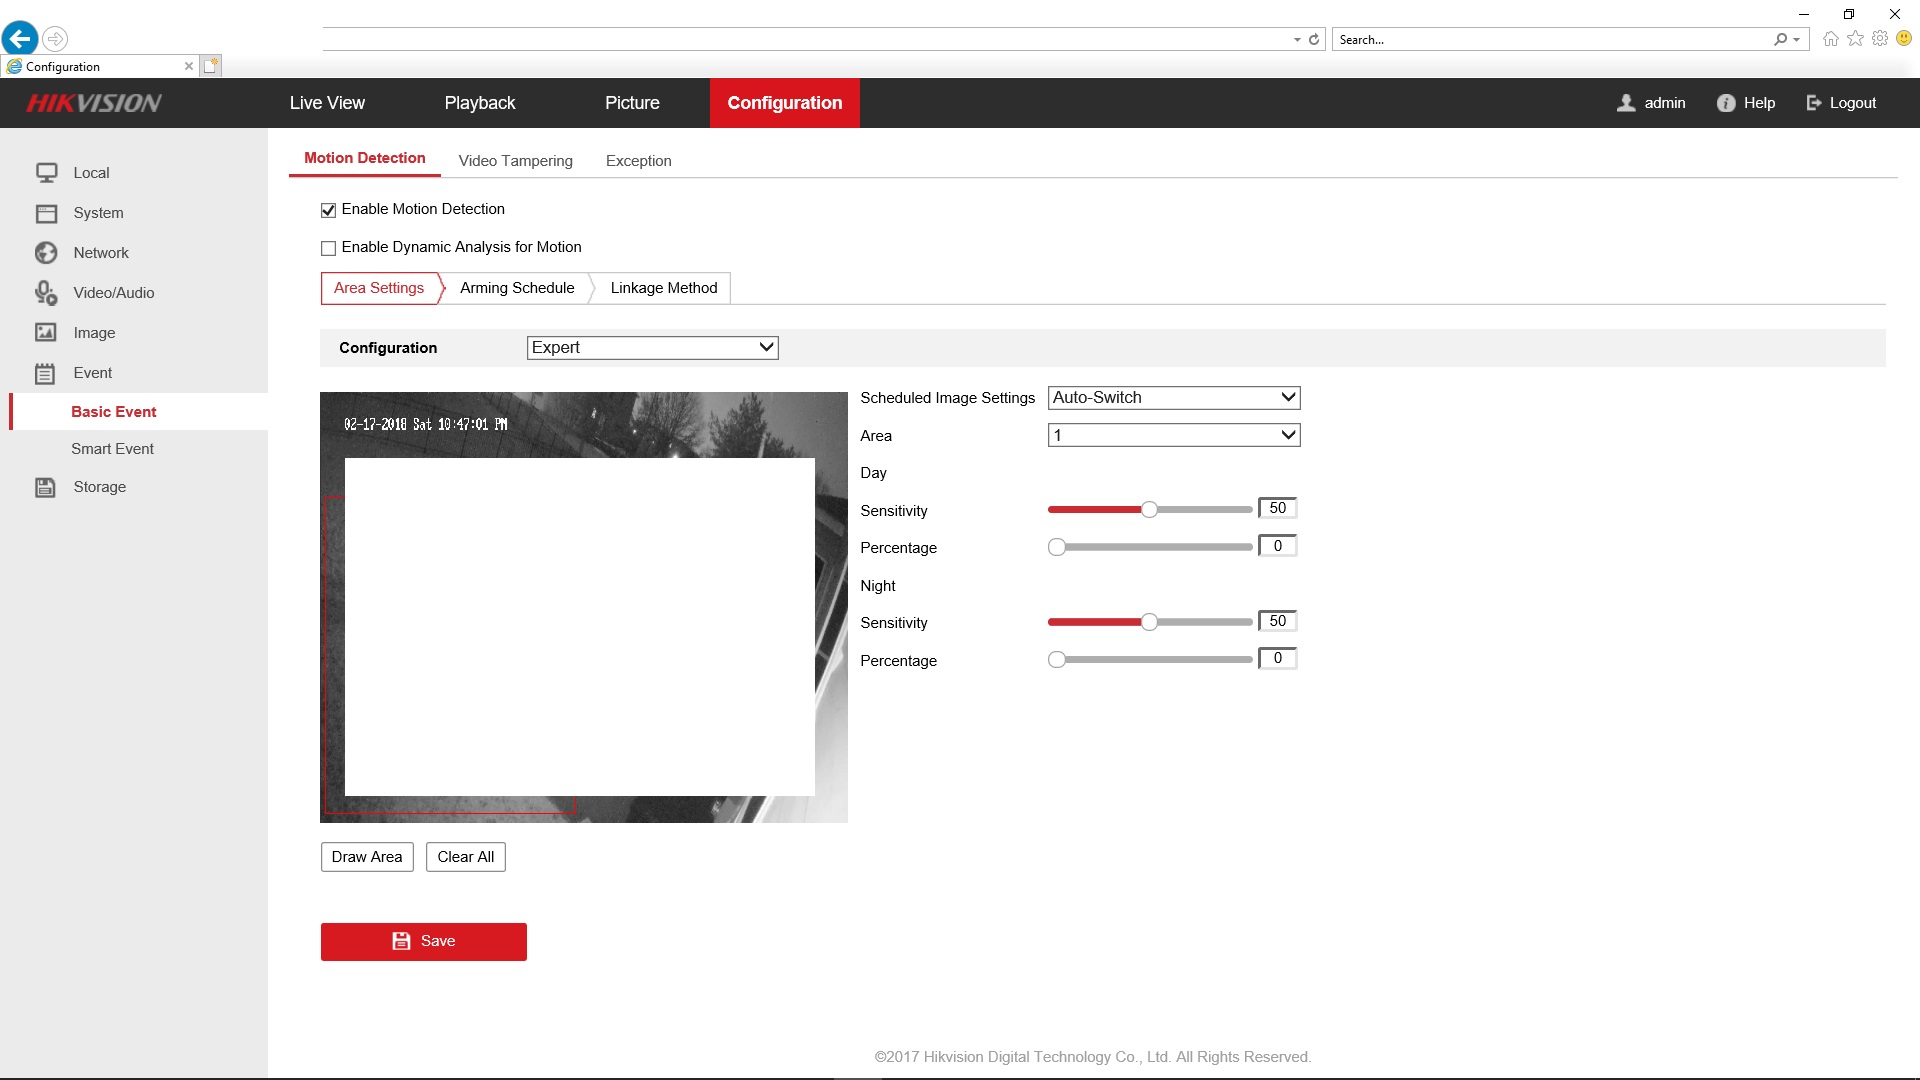Click the Storage disk icon
The height and width of the screenshot is (1080, 1920).
46,487
